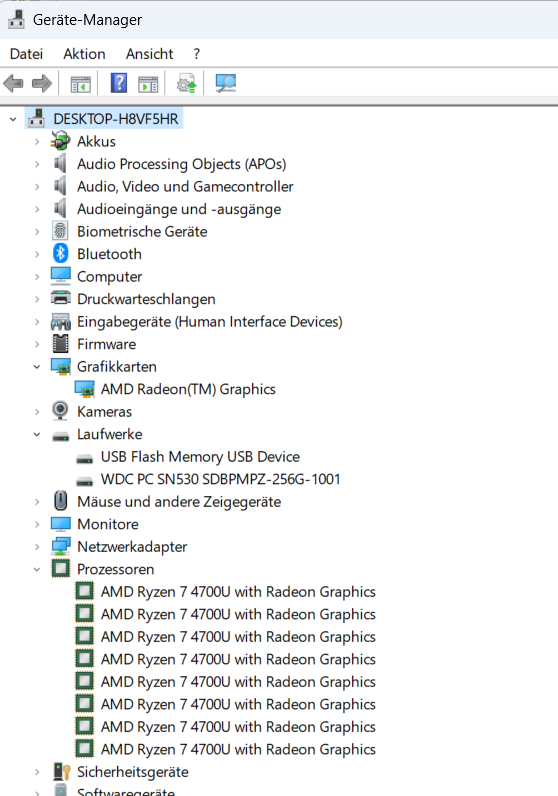Viewport: 558px width, 796px height.
Task: Click the Back arrow toolbar icon
Action: tap(14, 83)
